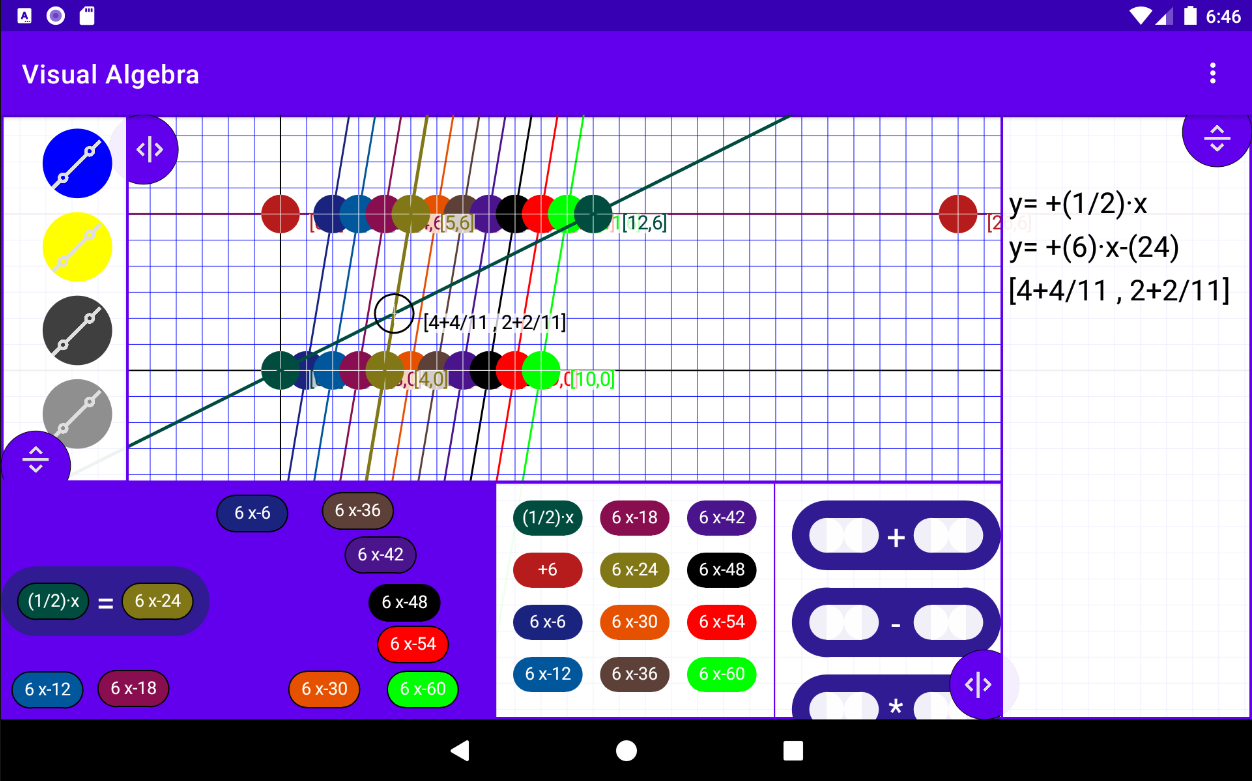Tap the loose 6 x-60 chip on purple workspace
The height and width of the screenshot is (781, 1252).
pos(423,689)
